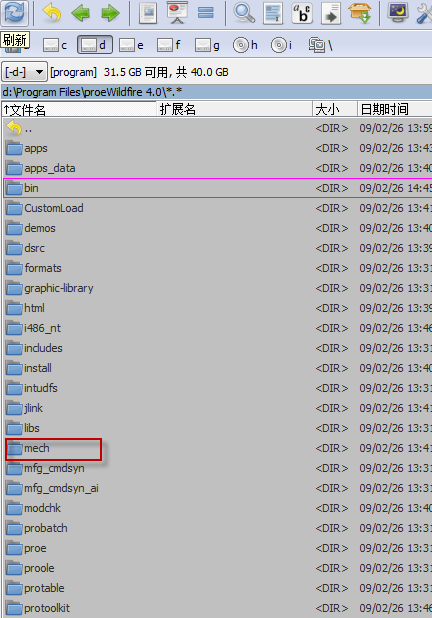Viewport: 432px width, 618px height.
Task: Click the free space text 31.5 GB 可用
Action: 136,72
